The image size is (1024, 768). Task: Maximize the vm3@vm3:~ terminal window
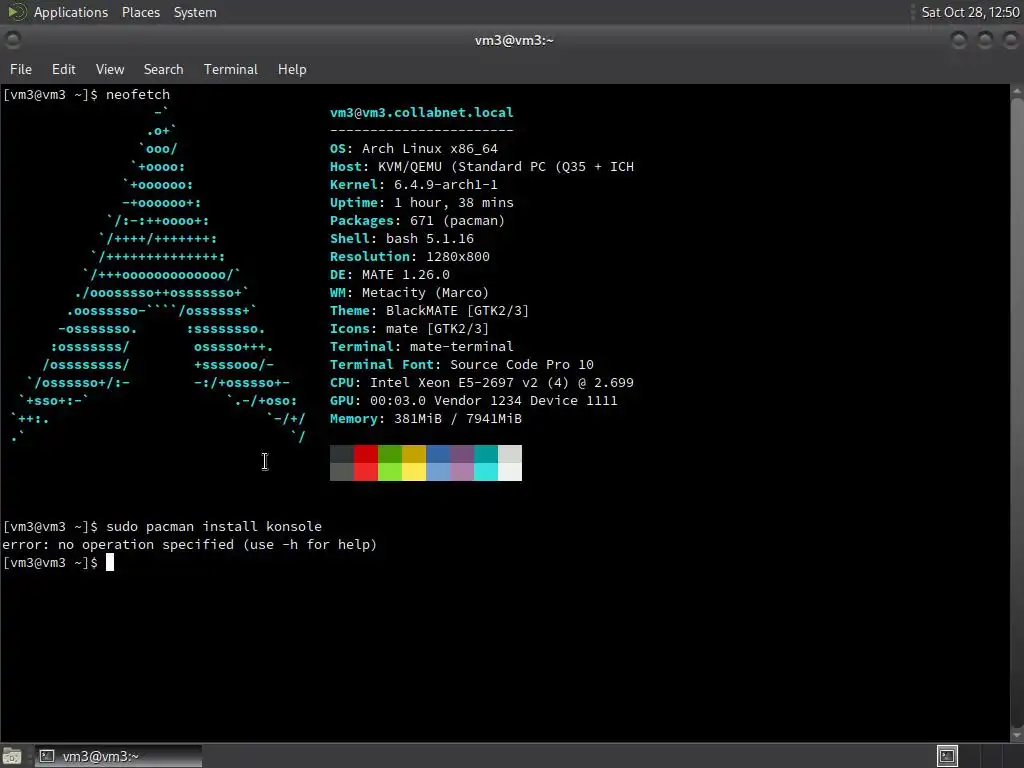click(x=984, y=40)
